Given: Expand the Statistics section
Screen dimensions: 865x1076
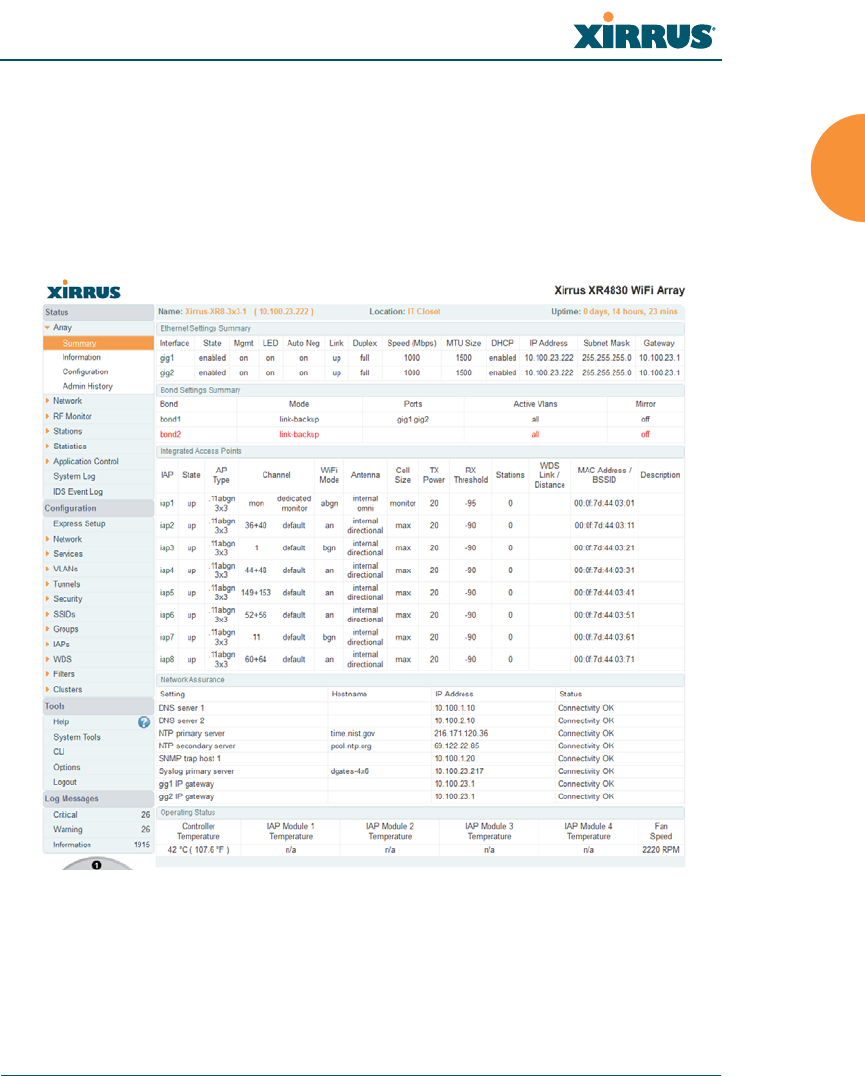Looking at the screenshot, I should tap(47, 446).
